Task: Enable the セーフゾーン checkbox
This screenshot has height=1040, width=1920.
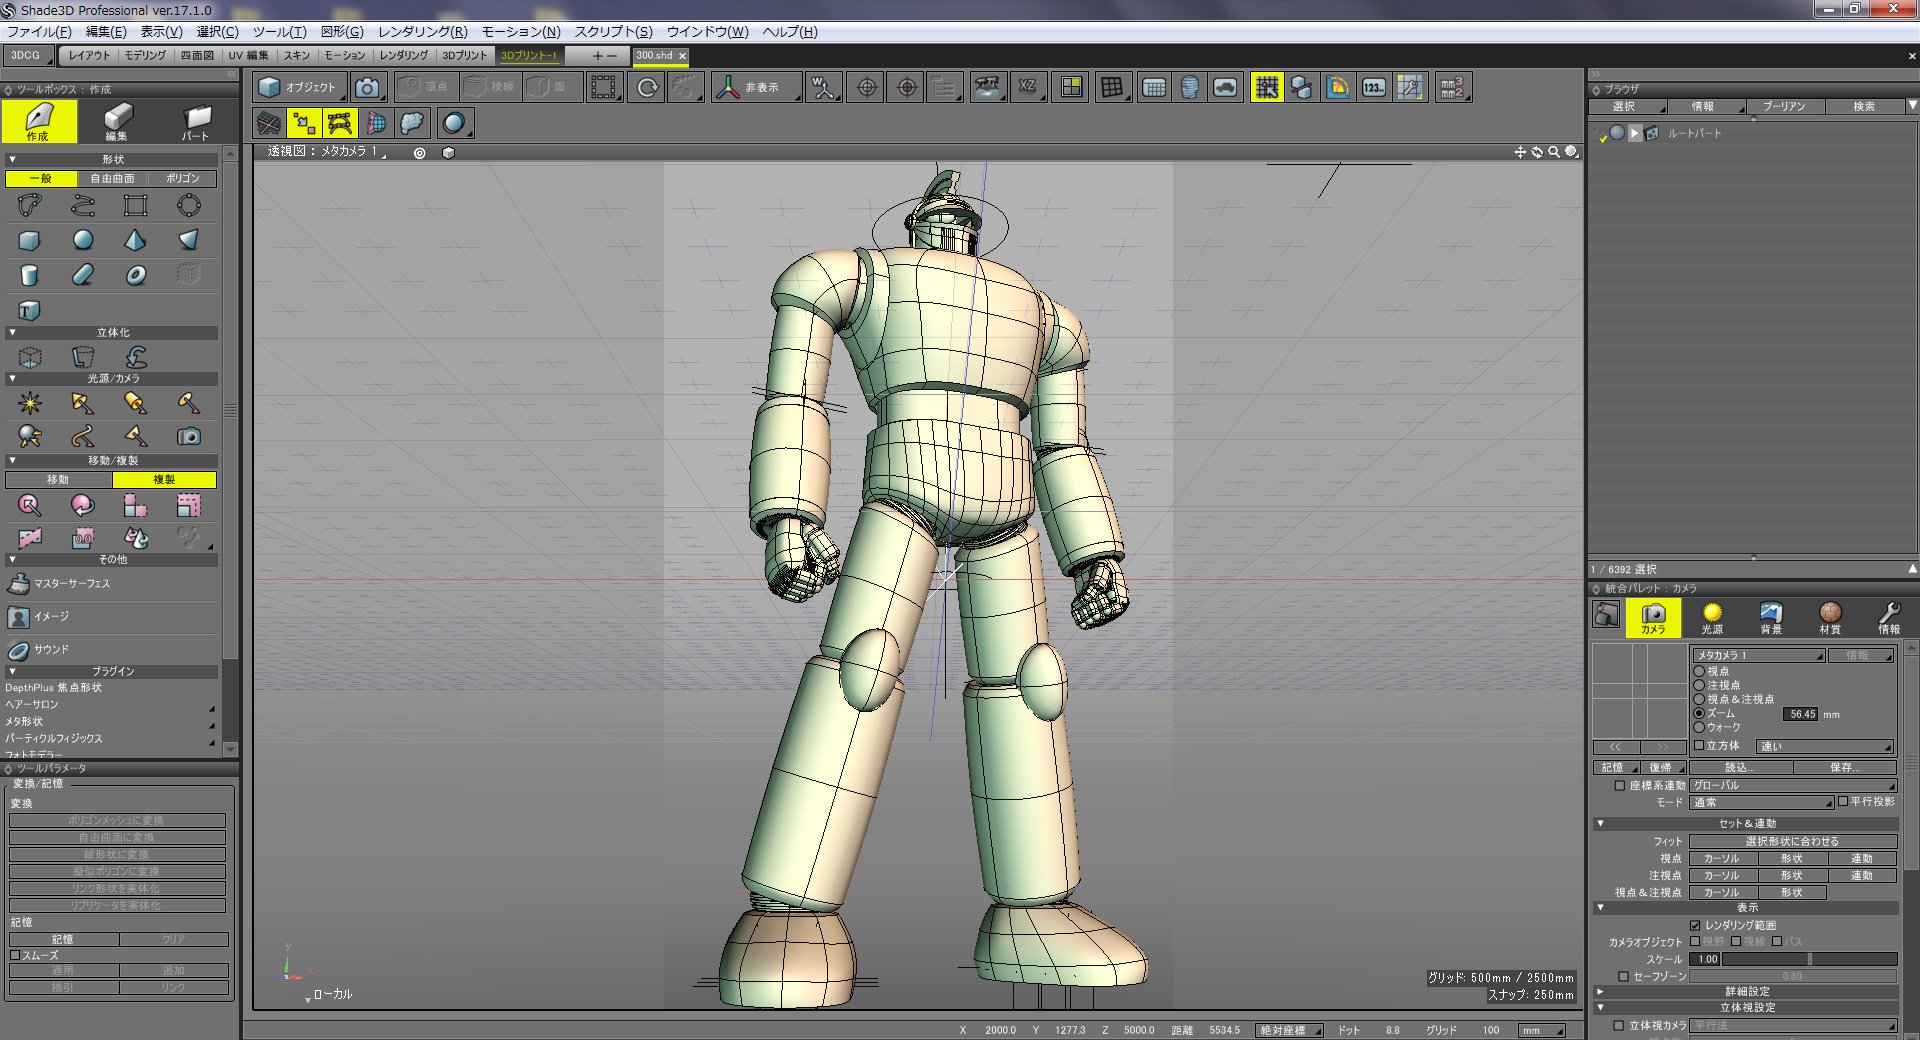Action: pyautogui.click(x=1623, y=976)
